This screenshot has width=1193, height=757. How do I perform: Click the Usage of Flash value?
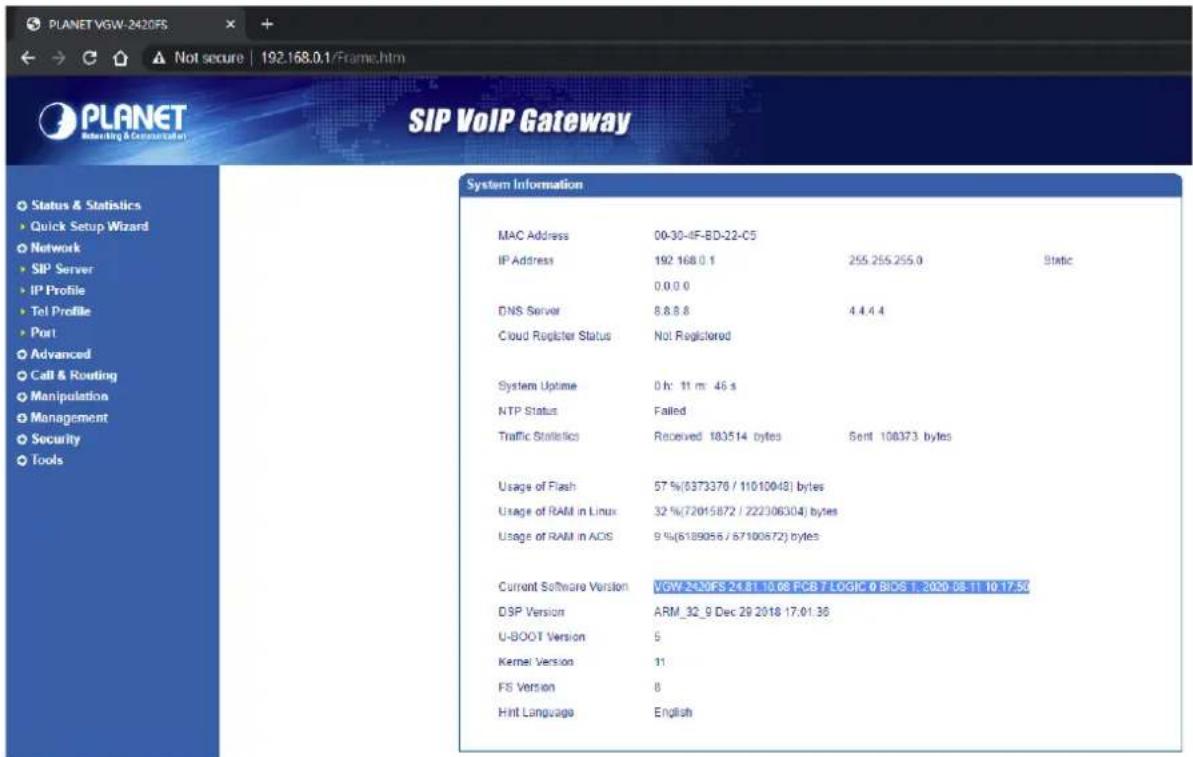pyautogui.click(x=739, y=487)
